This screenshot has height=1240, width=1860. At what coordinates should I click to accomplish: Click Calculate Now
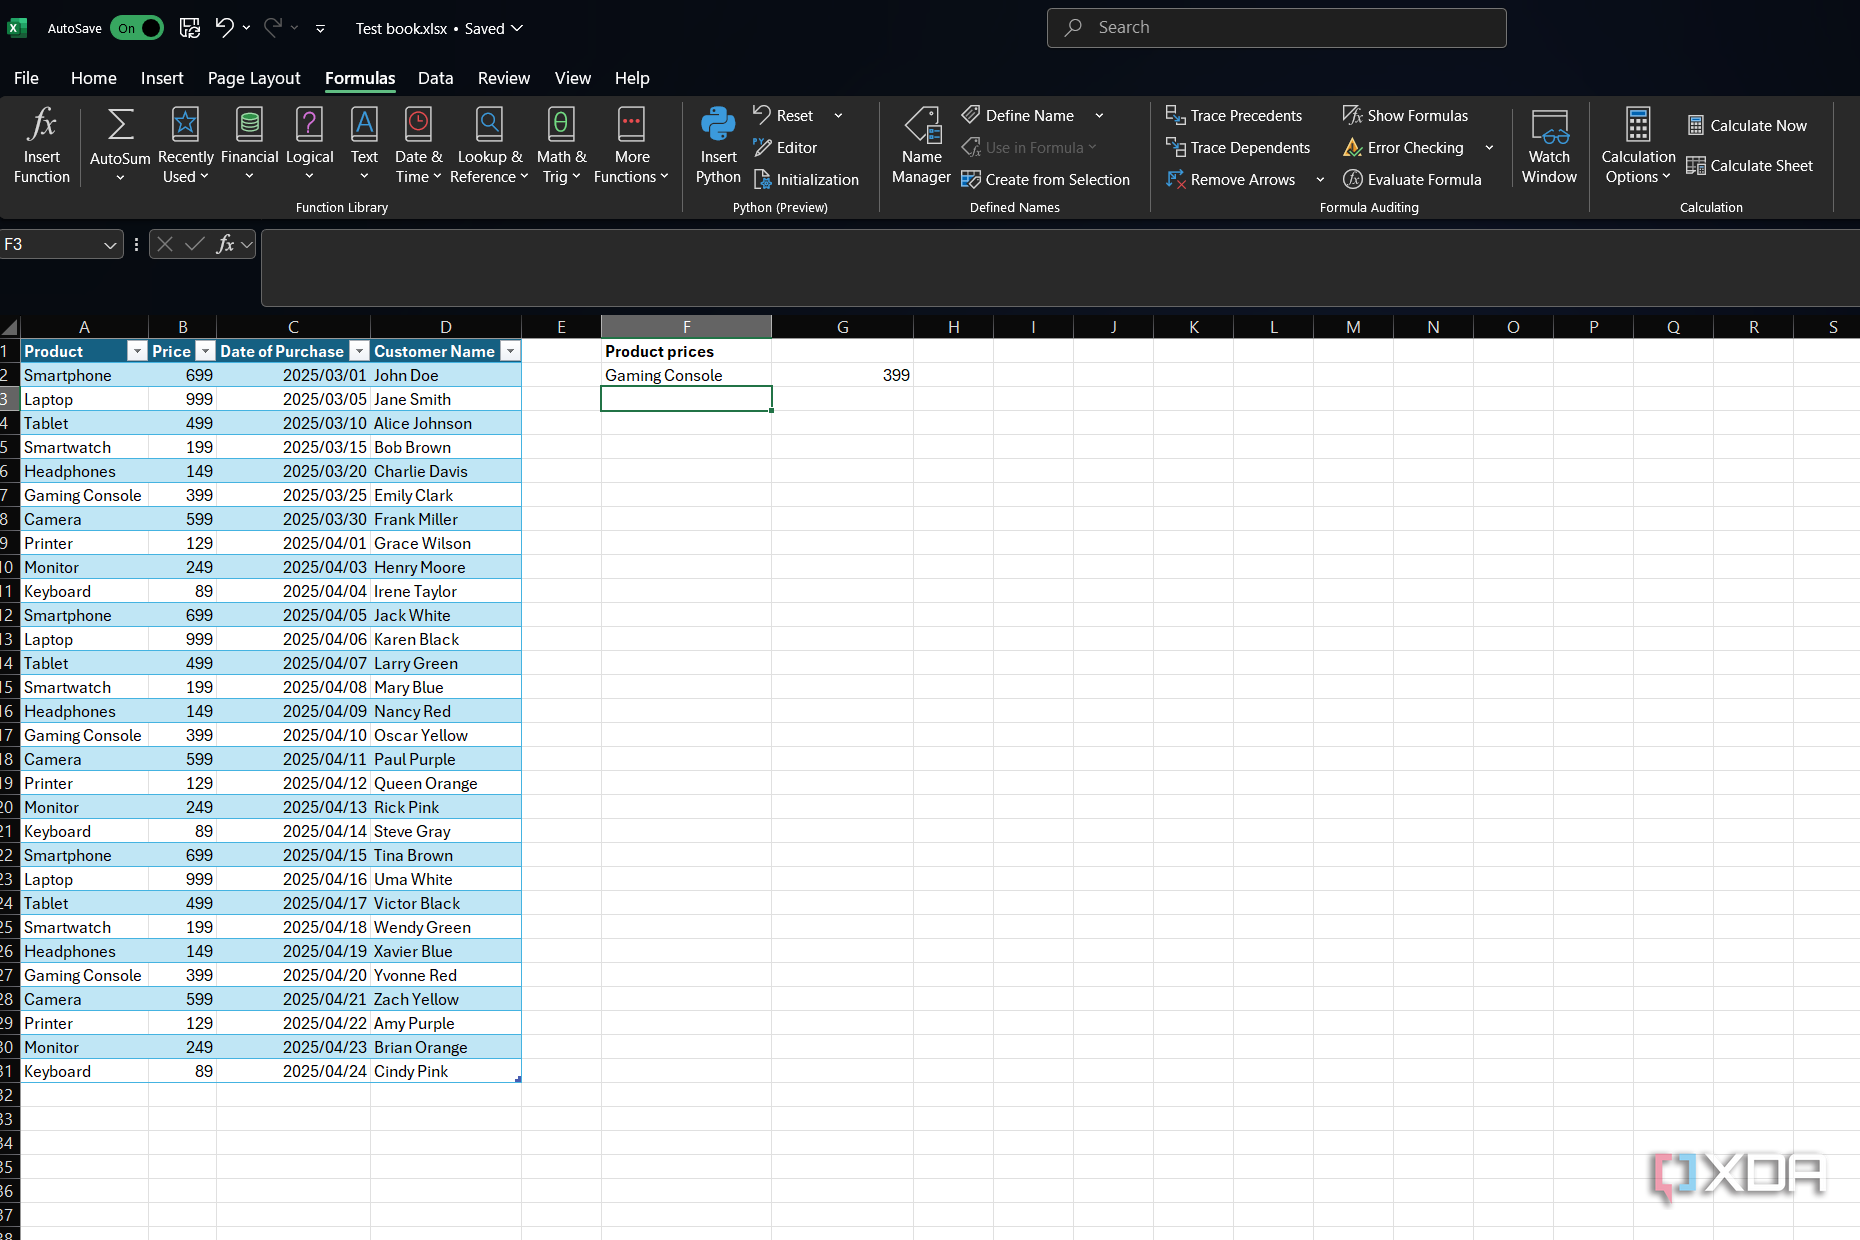(1747, 125)
